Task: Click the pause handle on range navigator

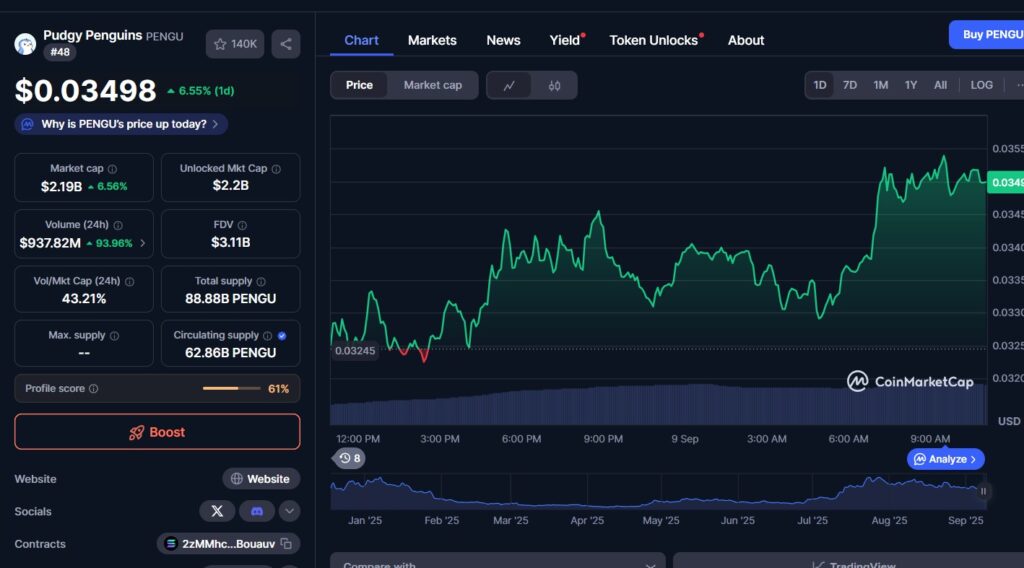Action: coord(983,491)
